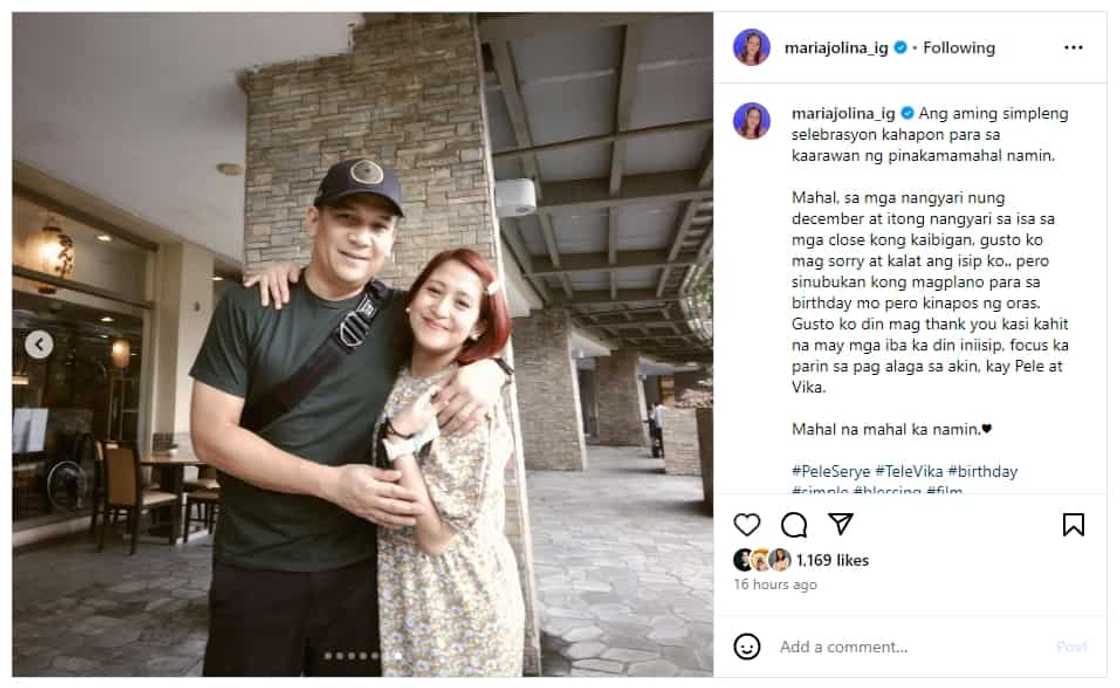
Task: Open mariajolina_ig profile from header username
Action: coord(836,47)
